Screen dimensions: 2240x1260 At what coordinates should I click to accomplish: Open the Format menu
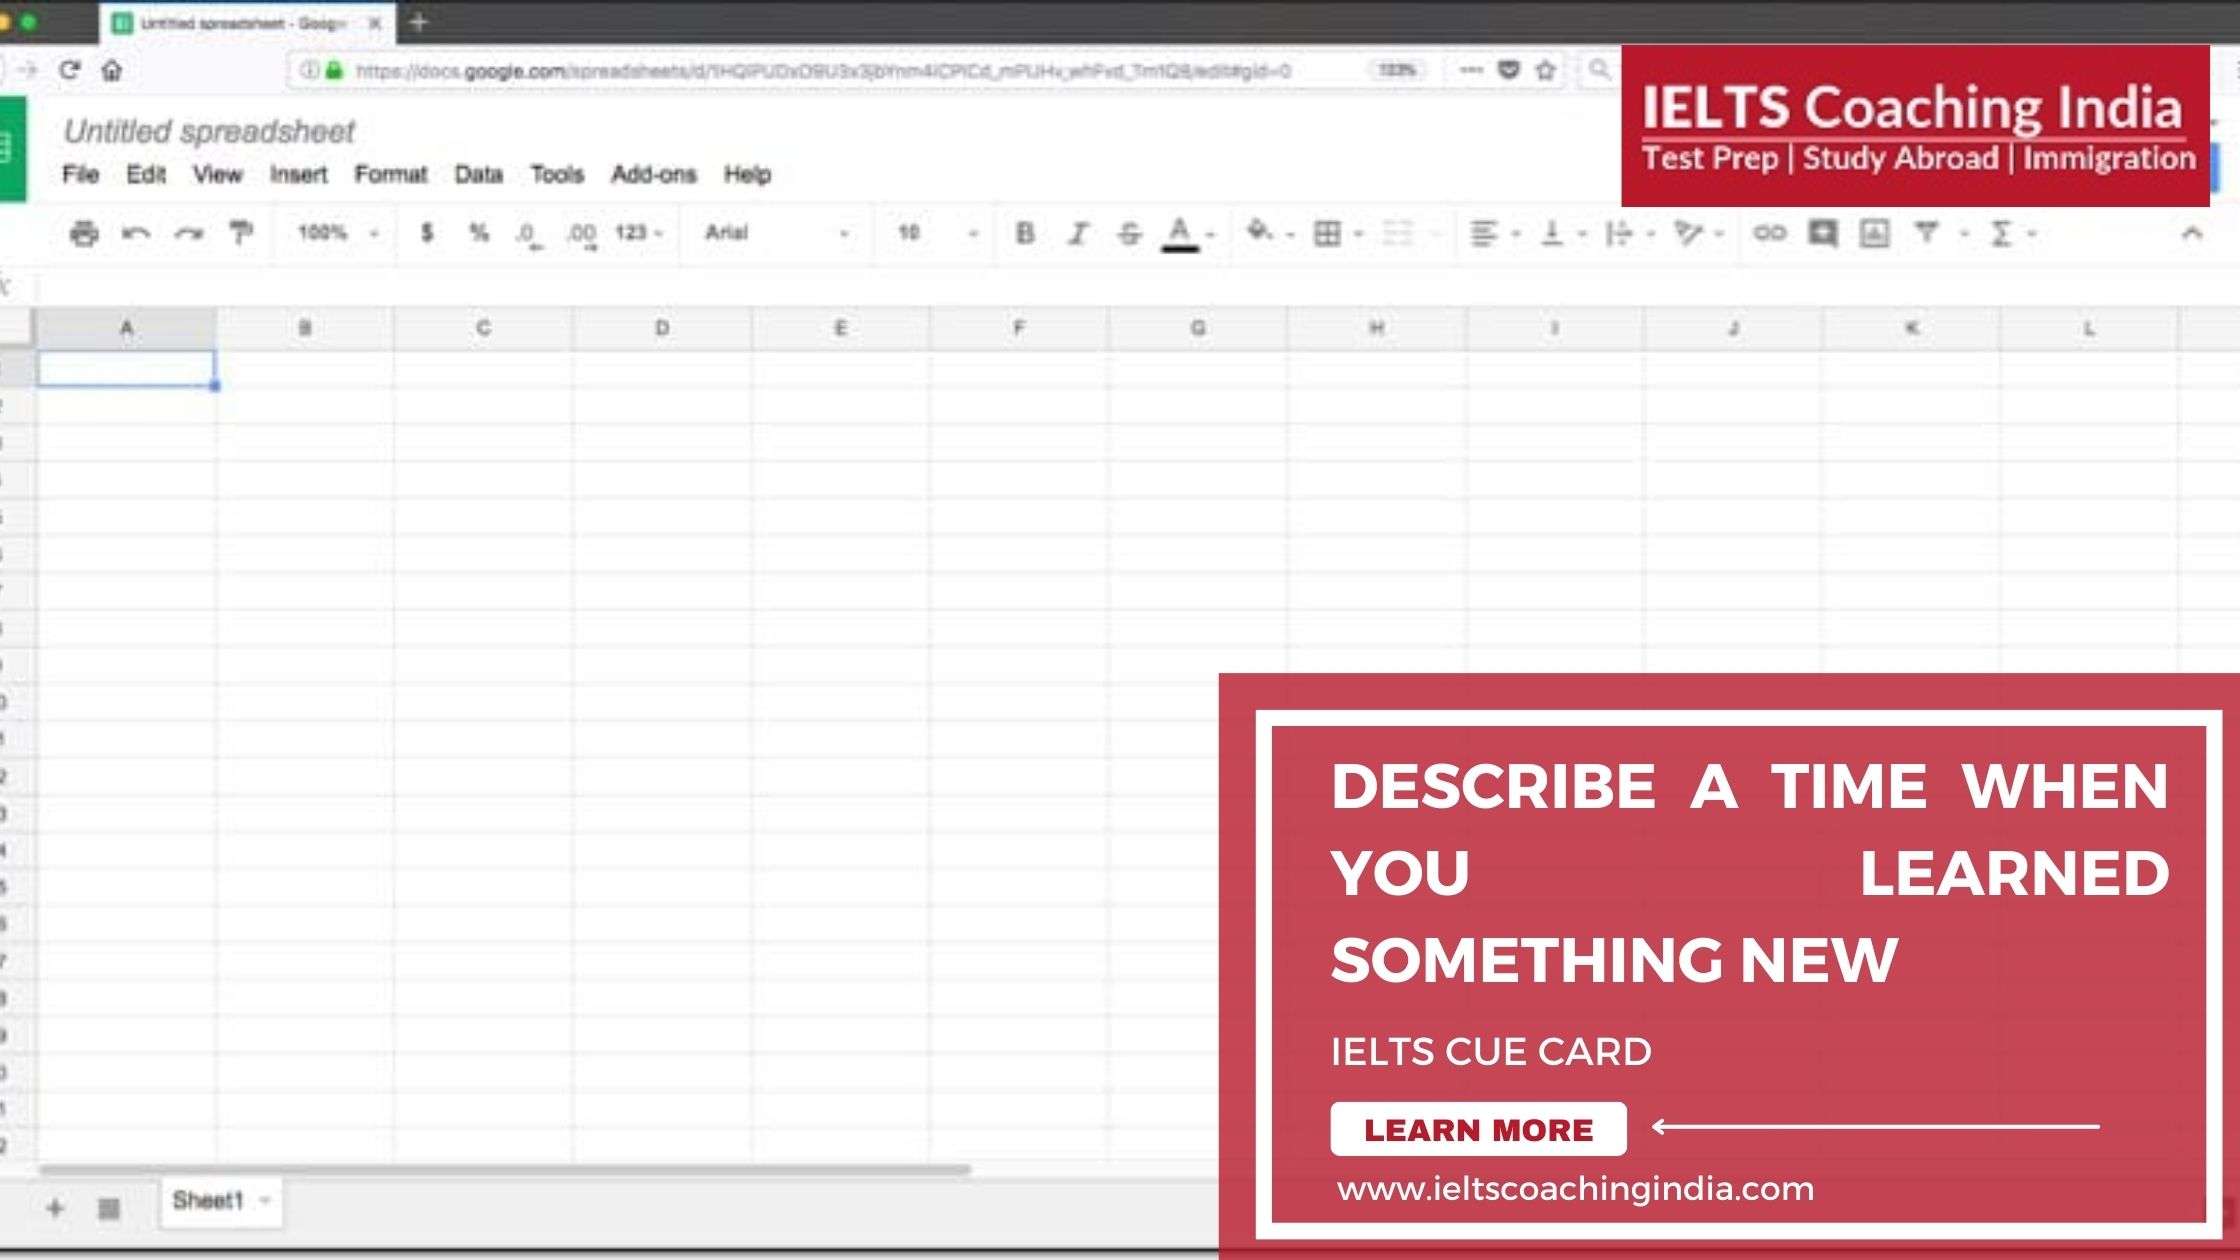(389, 174)
